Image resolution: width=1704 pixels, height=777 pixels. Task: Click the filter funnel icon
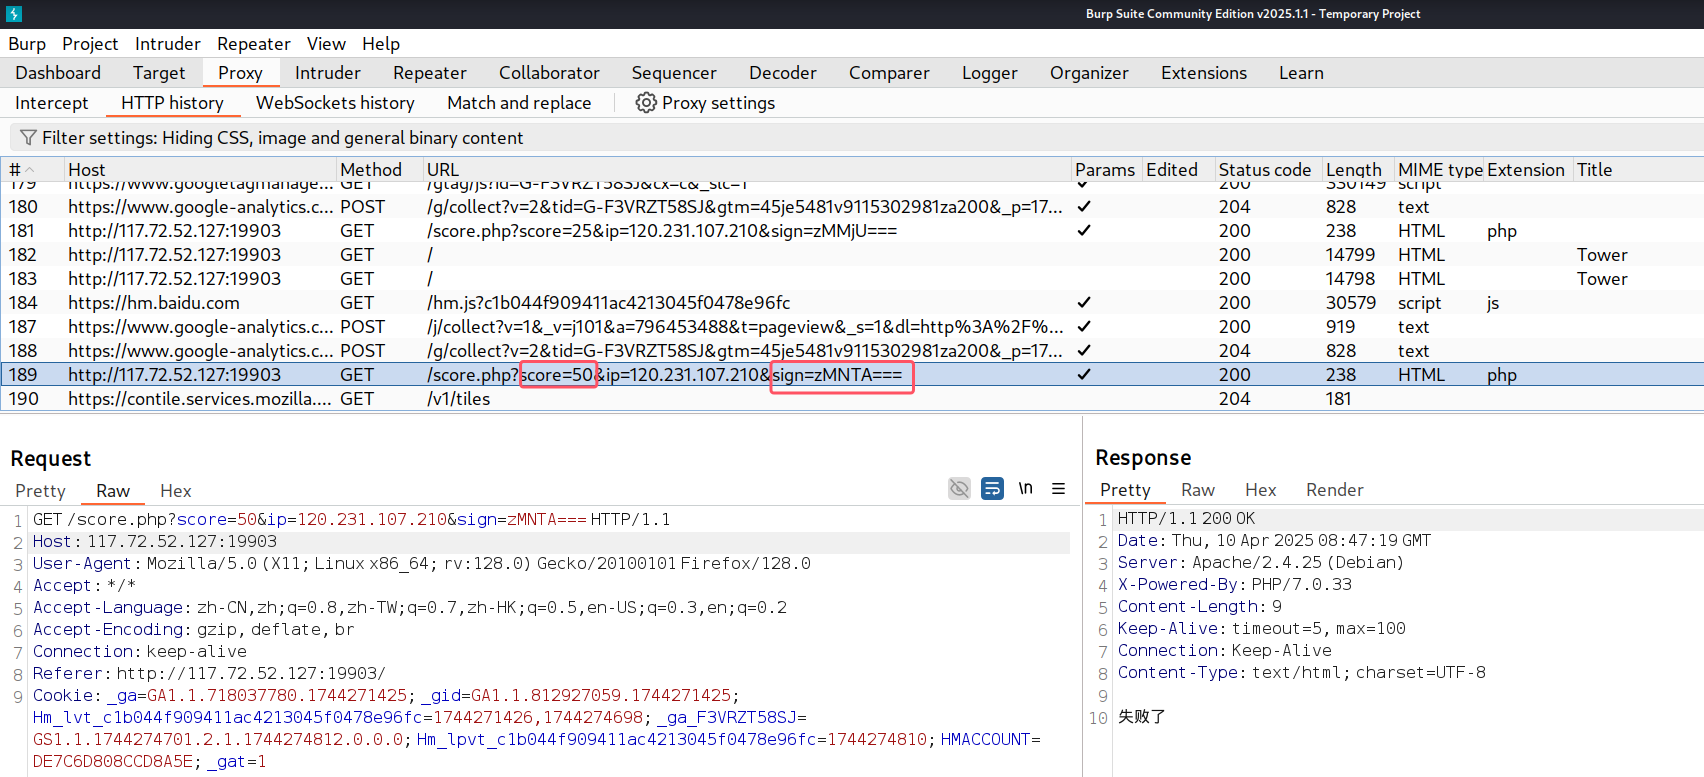[x=28, y=138]
